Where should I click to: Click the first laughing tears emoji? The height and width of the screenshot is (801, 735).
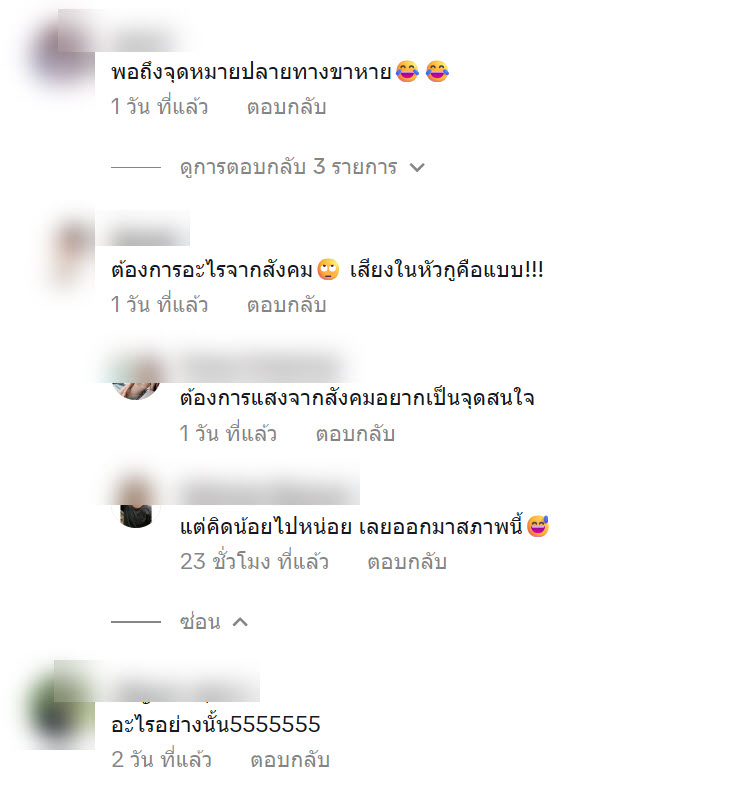point(407,71)
